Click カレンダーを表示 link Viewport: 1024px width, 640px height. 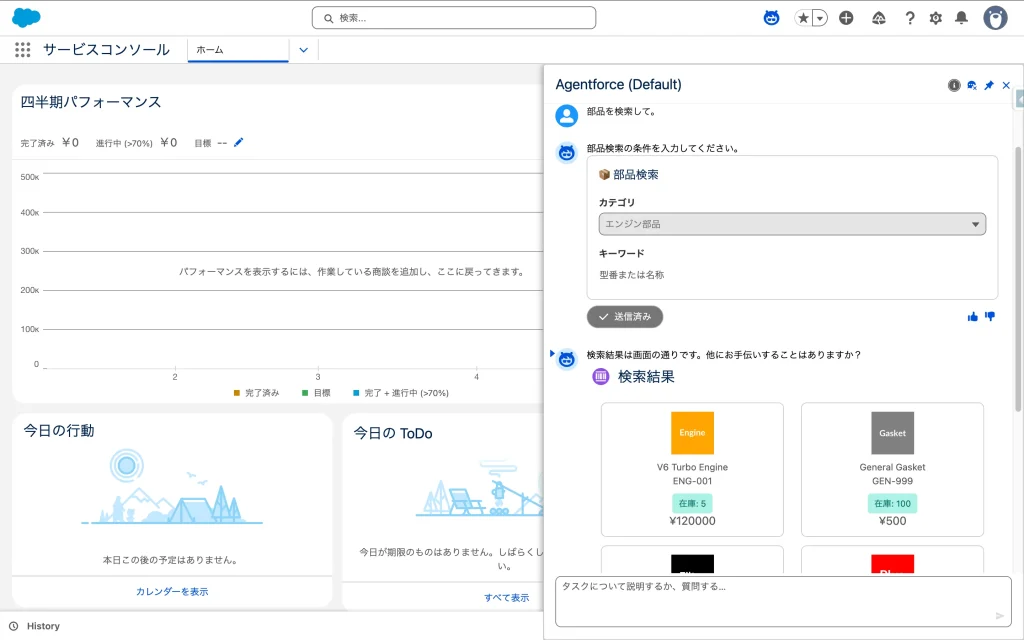pos(172,592)
